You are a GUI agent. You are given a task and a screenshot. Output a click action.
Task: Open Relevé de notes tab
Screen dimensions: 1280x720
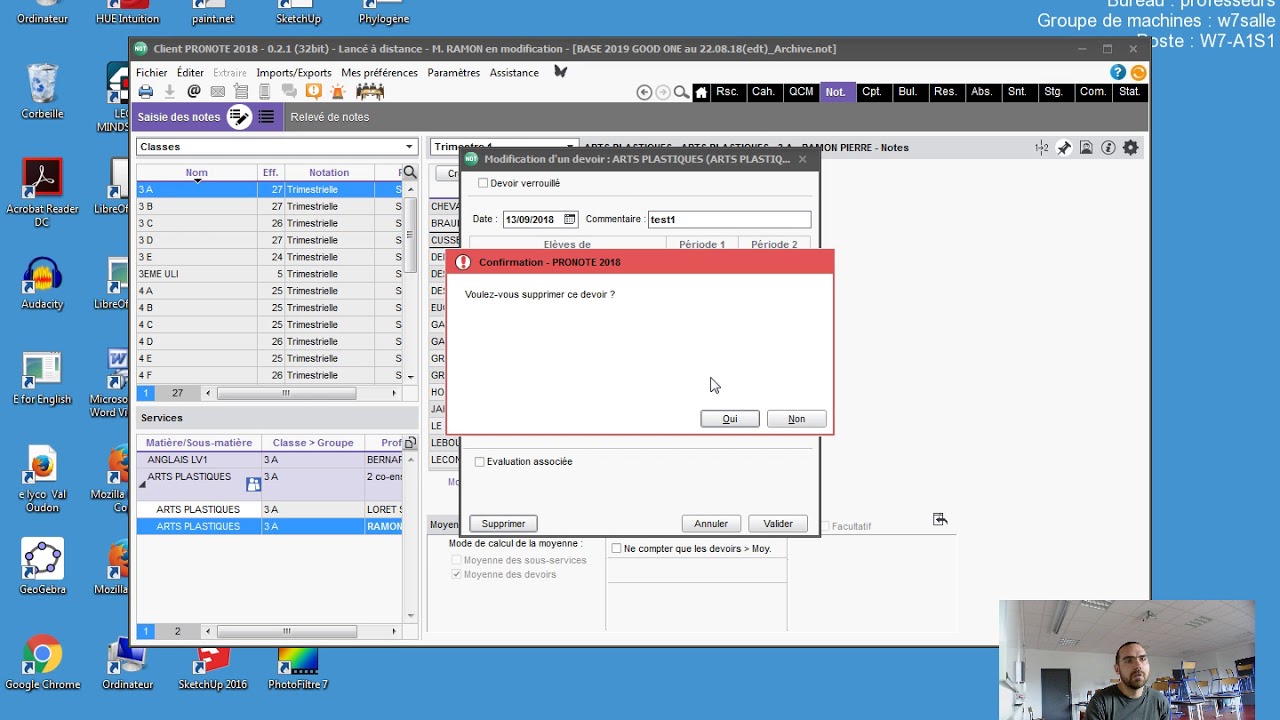[x=330, y=117]
